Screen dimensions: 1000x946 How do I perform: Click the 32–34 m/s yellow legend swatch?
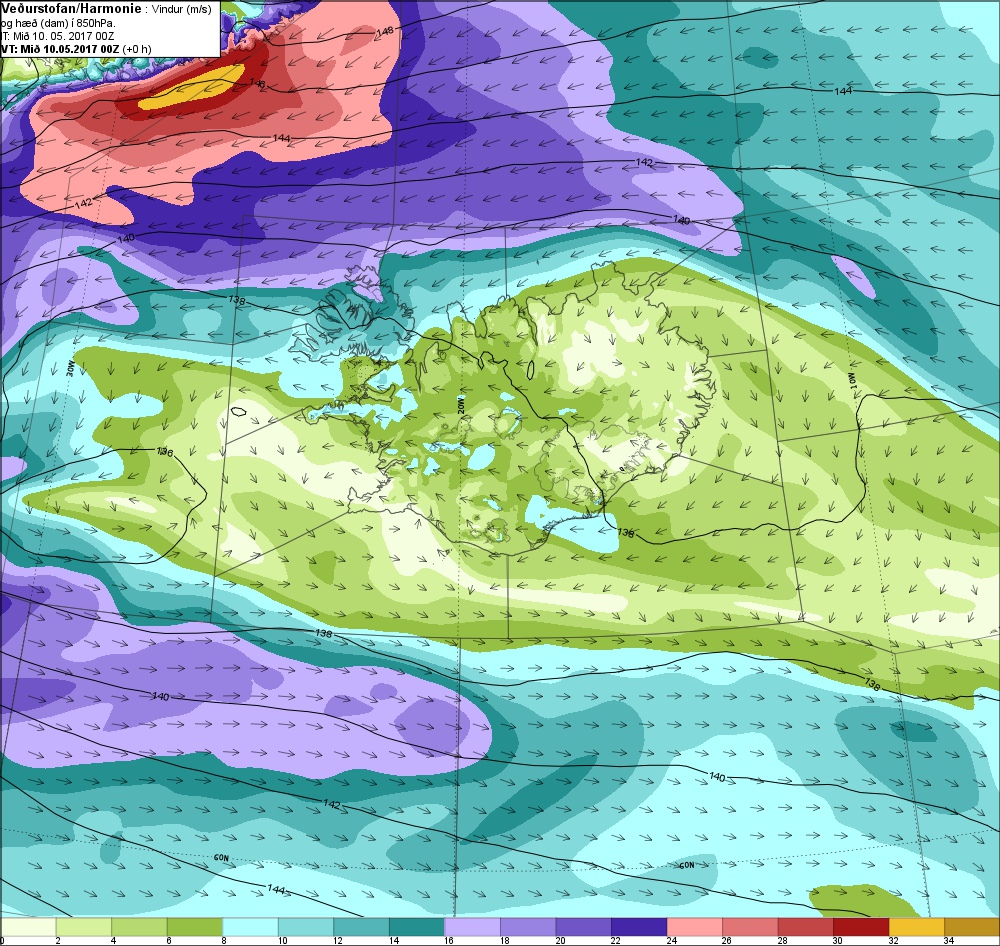pyautogui.click(x=916, y=926)
